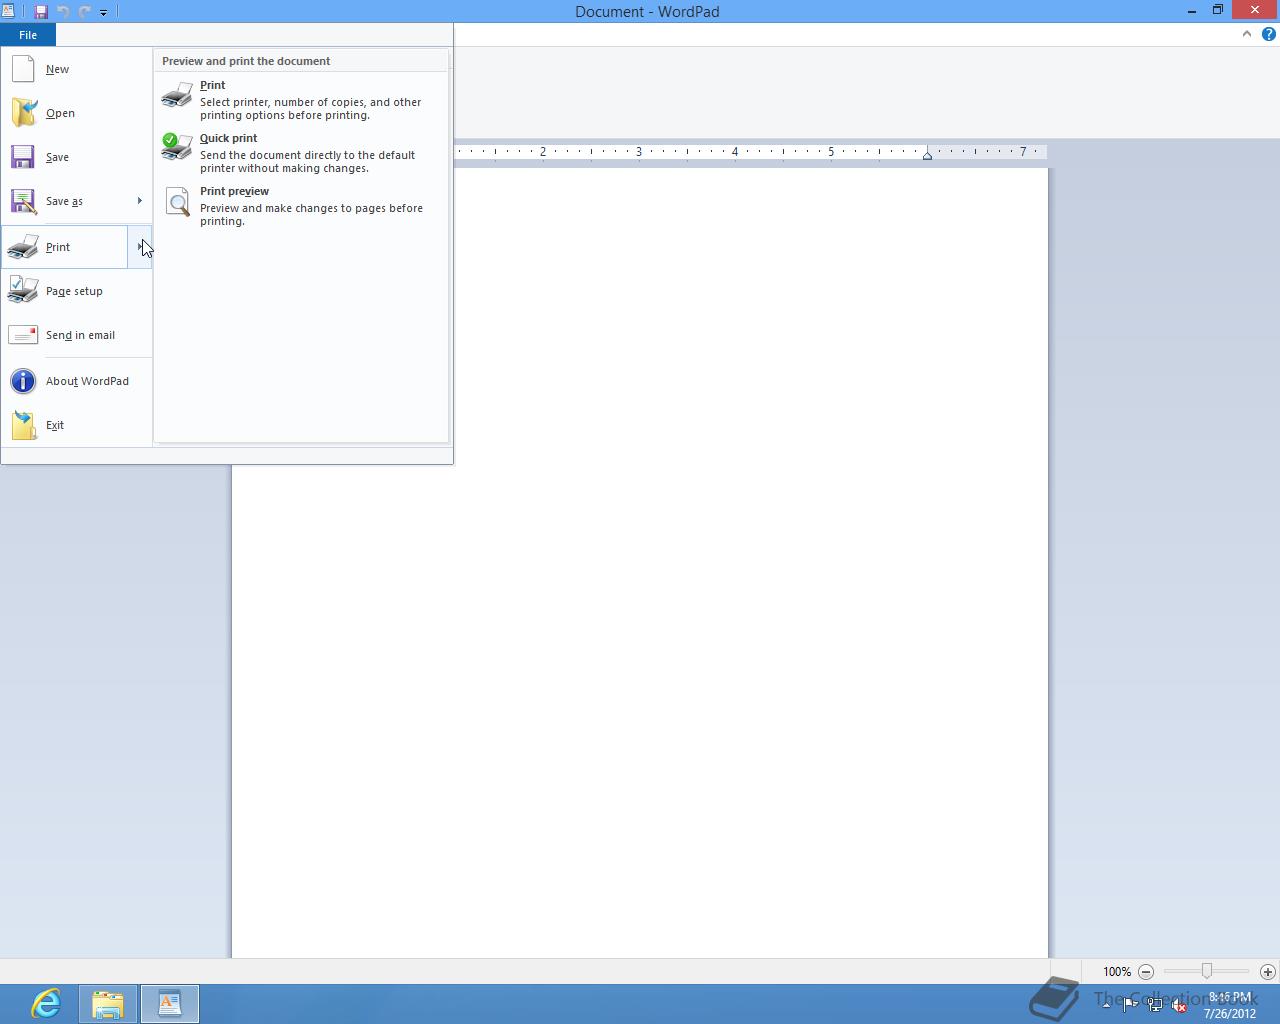The width and height of the screenshot is (1280, 1024).
Task: Launch Internet Explorer from the taskbar
Action: 46,1003
